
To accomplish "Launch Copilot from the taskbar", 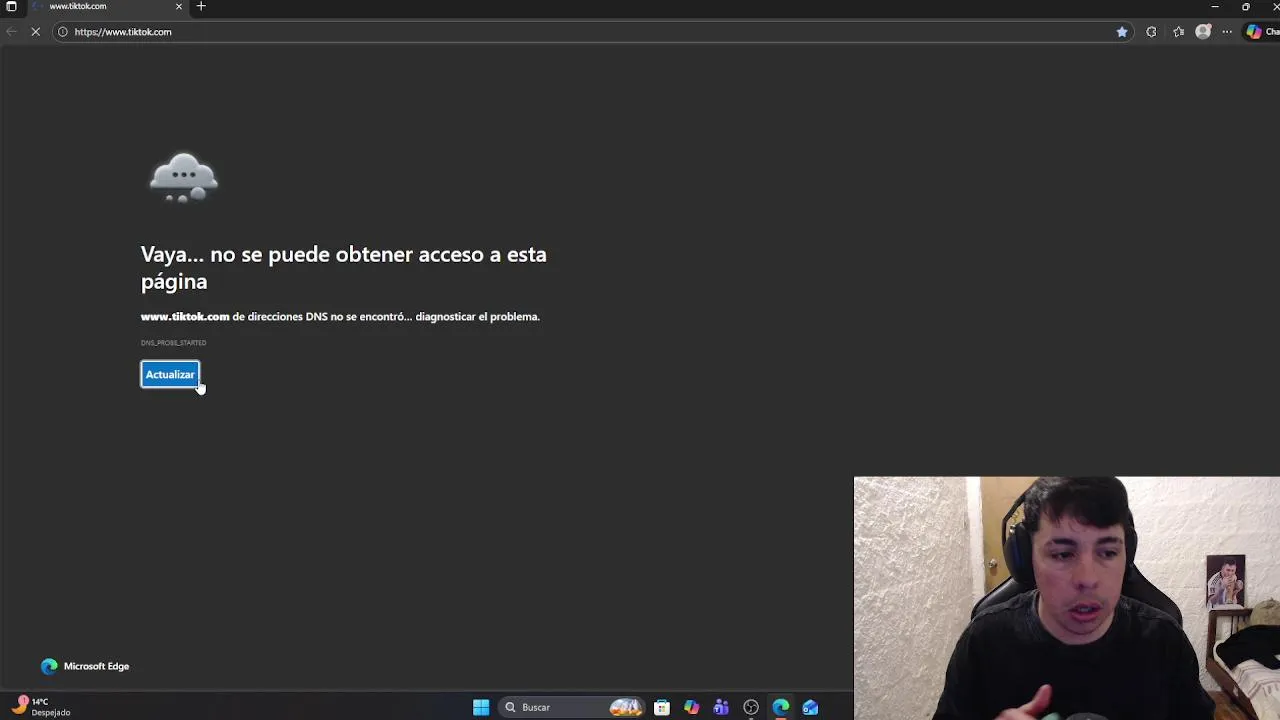I will pyautogui.click(x=692, y=707).
